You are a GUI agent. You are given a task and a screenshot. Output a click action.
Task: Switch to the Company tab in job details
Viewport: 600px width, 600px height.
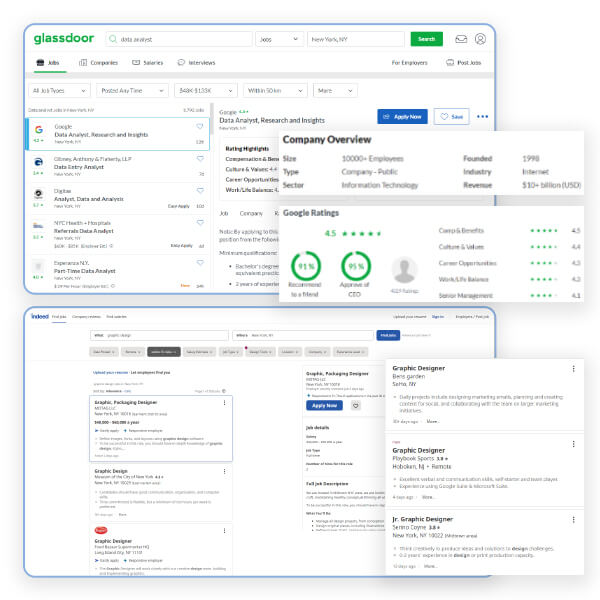pyautogui.click(x=251, y=213)
